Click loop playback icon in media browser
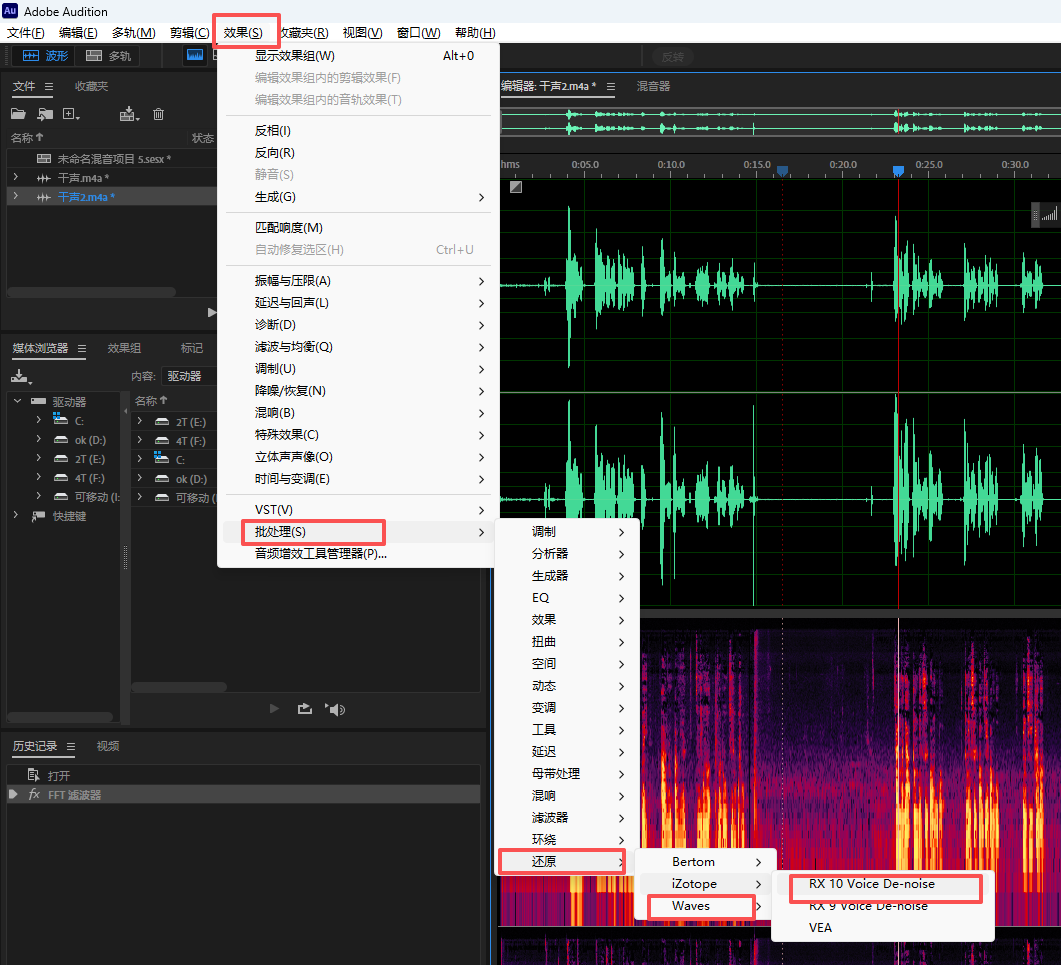The height and width of the screenshot is (965, 1061). (305, 709)
